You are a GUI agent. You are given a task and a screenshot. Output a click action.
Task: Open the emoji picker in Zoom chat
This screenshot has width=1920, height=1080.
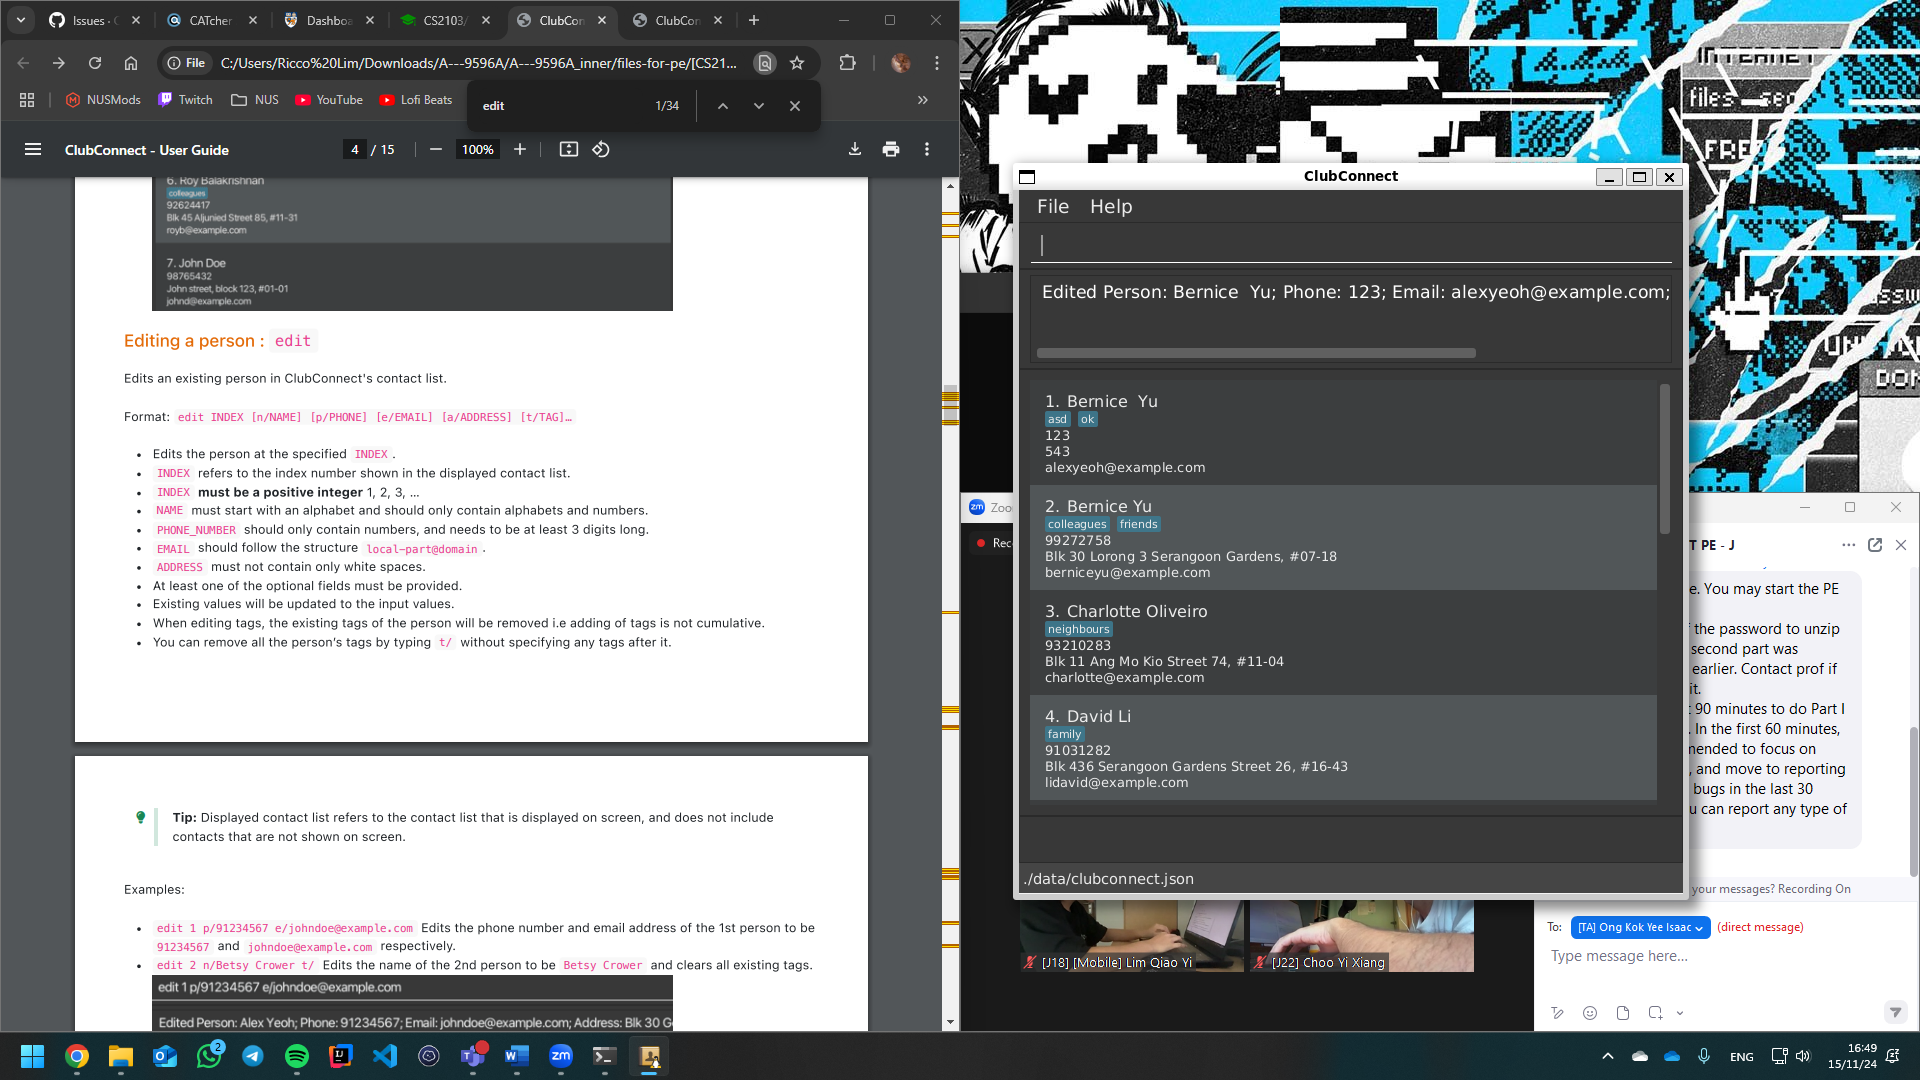[x=1590, y=1013]
